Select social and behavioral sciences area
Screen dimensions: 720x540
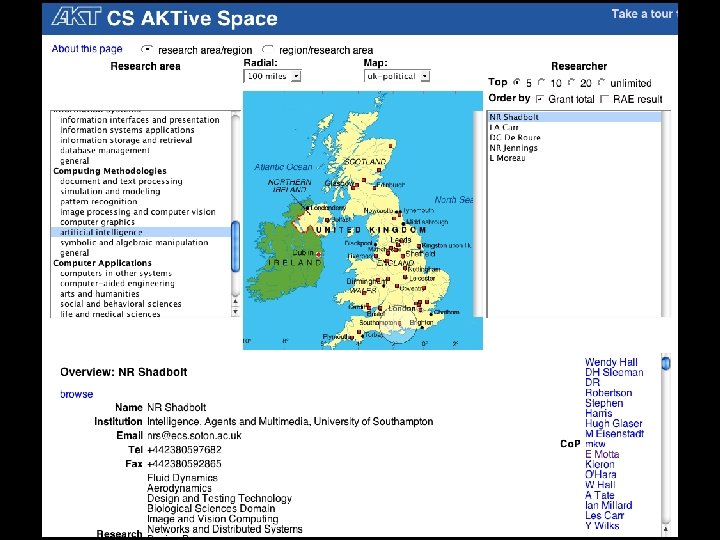121,304
